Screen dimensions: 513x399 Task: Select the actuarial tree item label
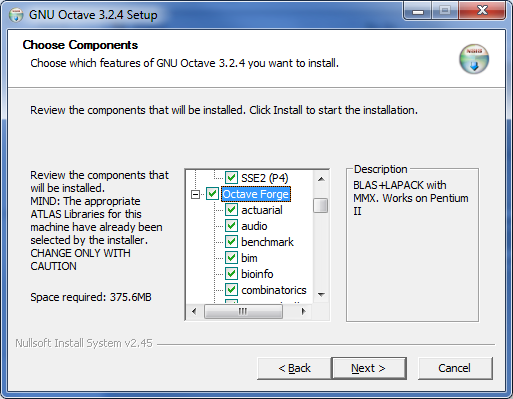[x=262, y=210]
